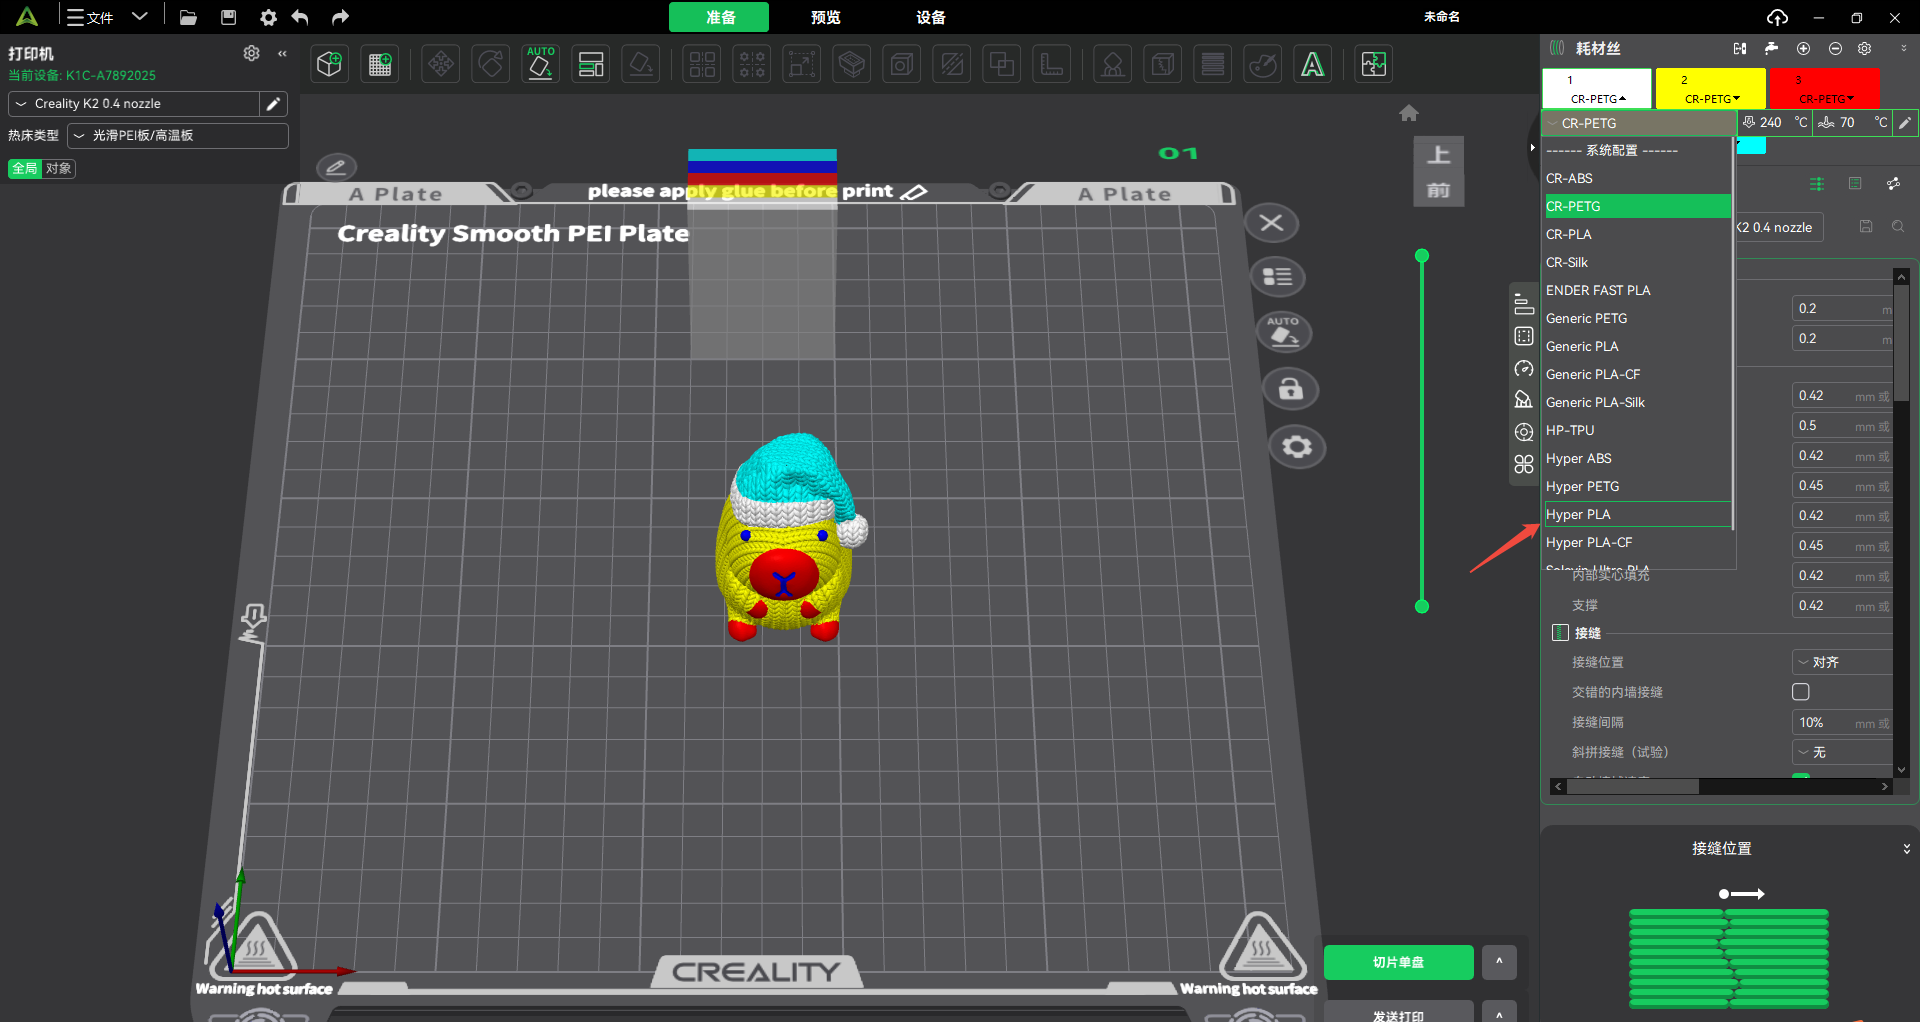Select the move tool in toolbar
Viewport: 1920px width, 1022px height.
441,65
